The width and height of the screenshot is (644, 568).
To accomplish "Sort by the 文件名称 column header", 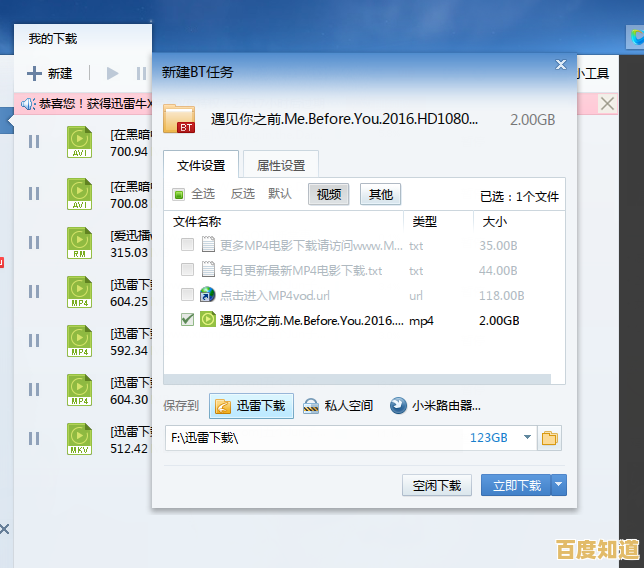I will (197, 222).
